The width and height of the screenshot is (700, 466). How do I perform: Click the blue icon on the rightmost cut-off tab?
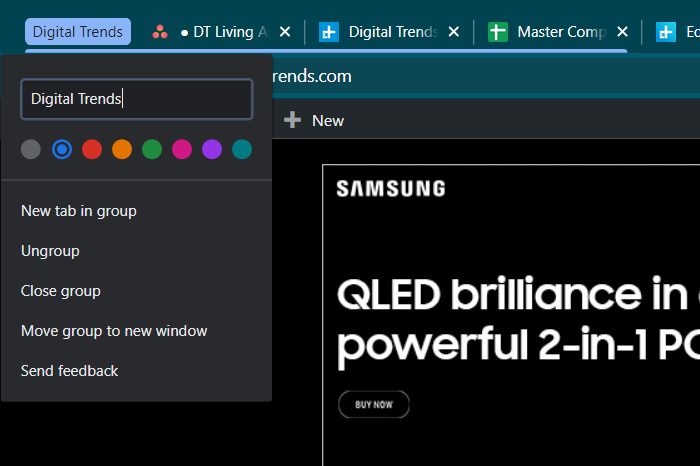pyautogui.click(x=666, y=32)
